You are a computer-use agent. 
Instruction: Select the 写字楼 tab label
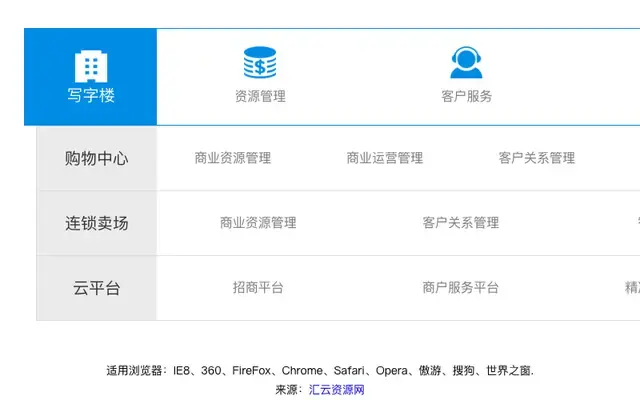[x=91, y=96]
